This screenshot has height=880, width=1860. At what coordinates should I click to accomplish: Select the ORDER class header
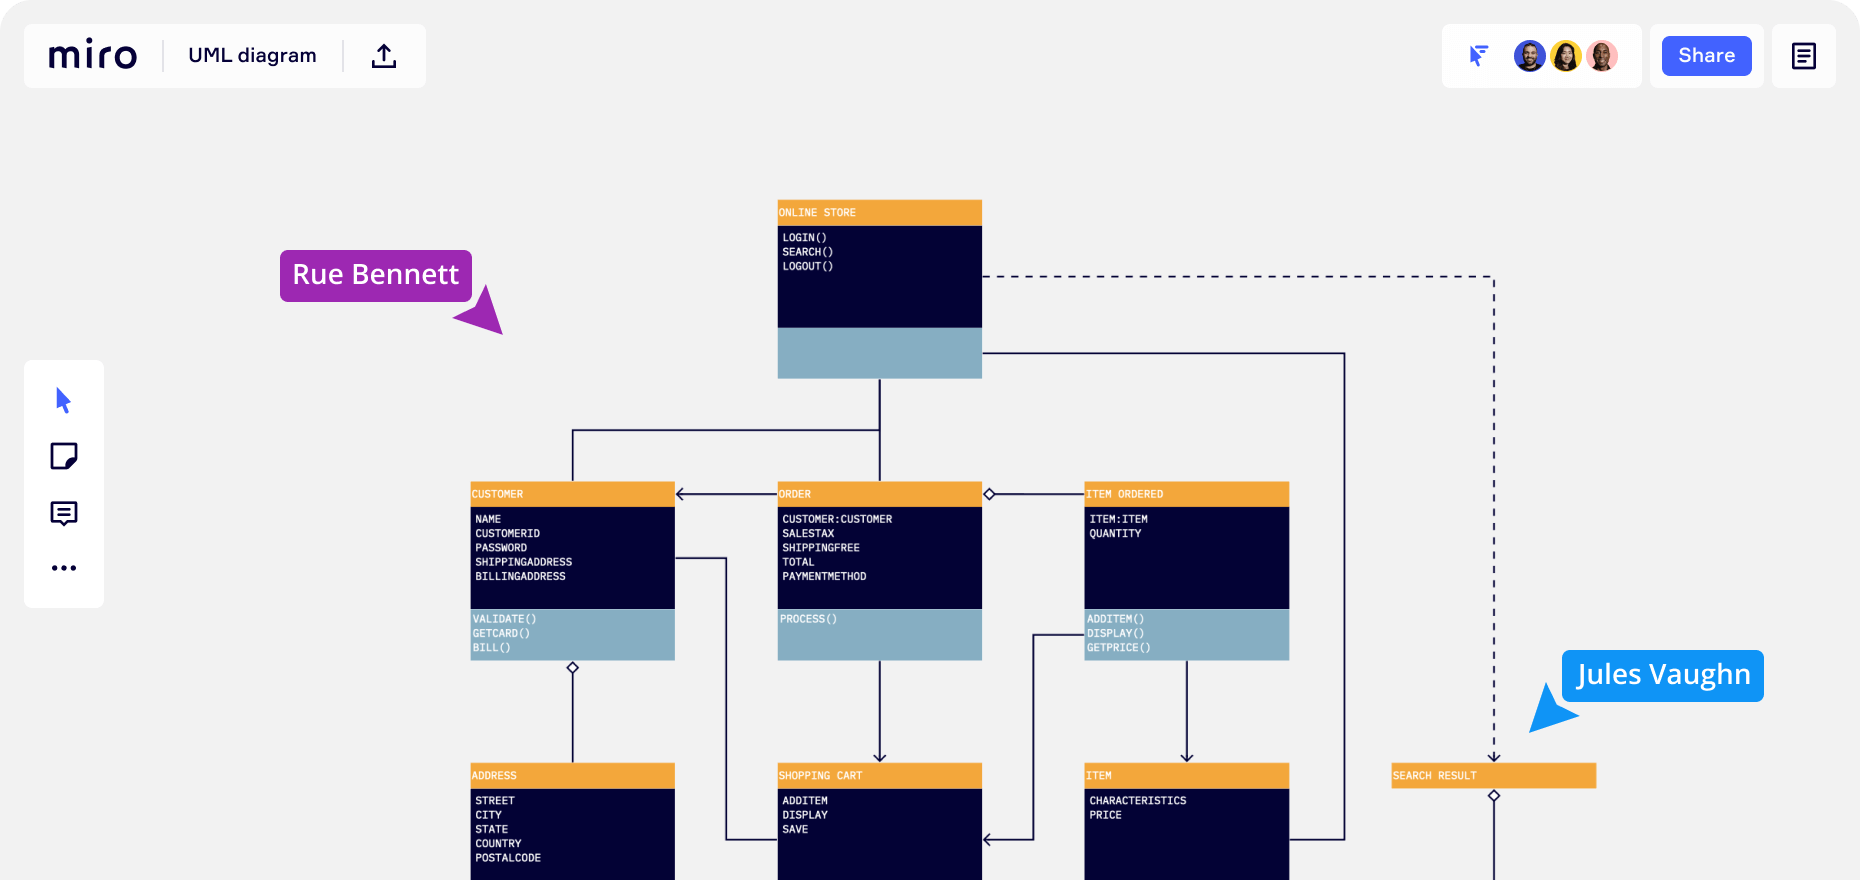coord(880,494)
